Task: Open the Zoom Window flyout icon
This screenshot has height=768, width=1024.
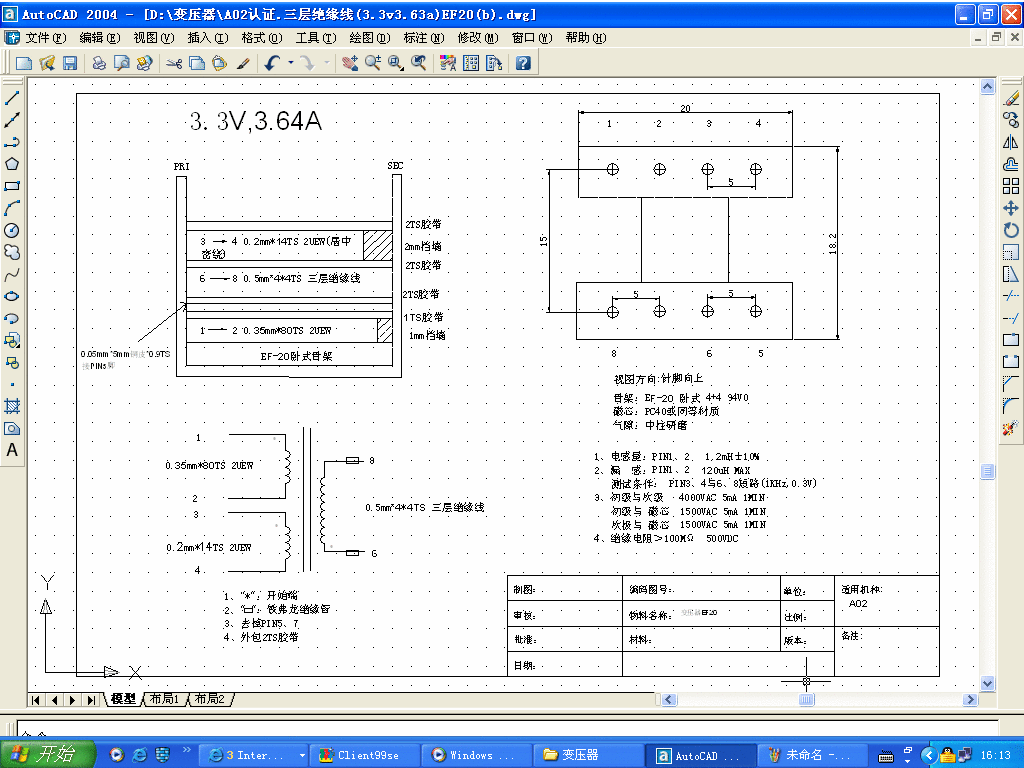Action: point(396,63)
